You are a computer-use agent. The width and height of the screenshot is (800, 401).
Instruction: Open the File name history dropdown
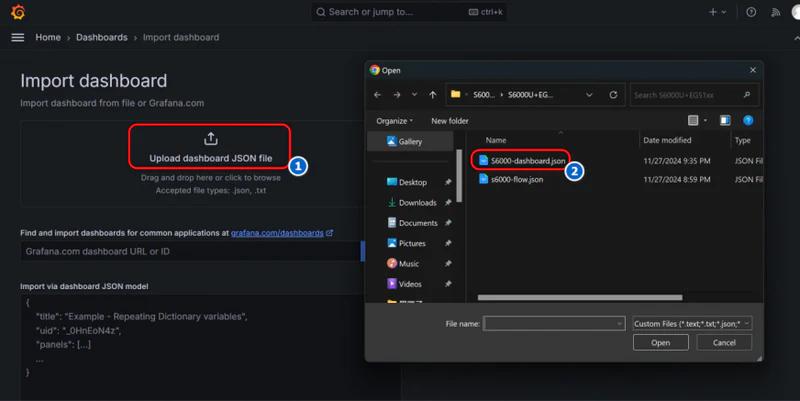pyautogui.click(x=619, y=323)
